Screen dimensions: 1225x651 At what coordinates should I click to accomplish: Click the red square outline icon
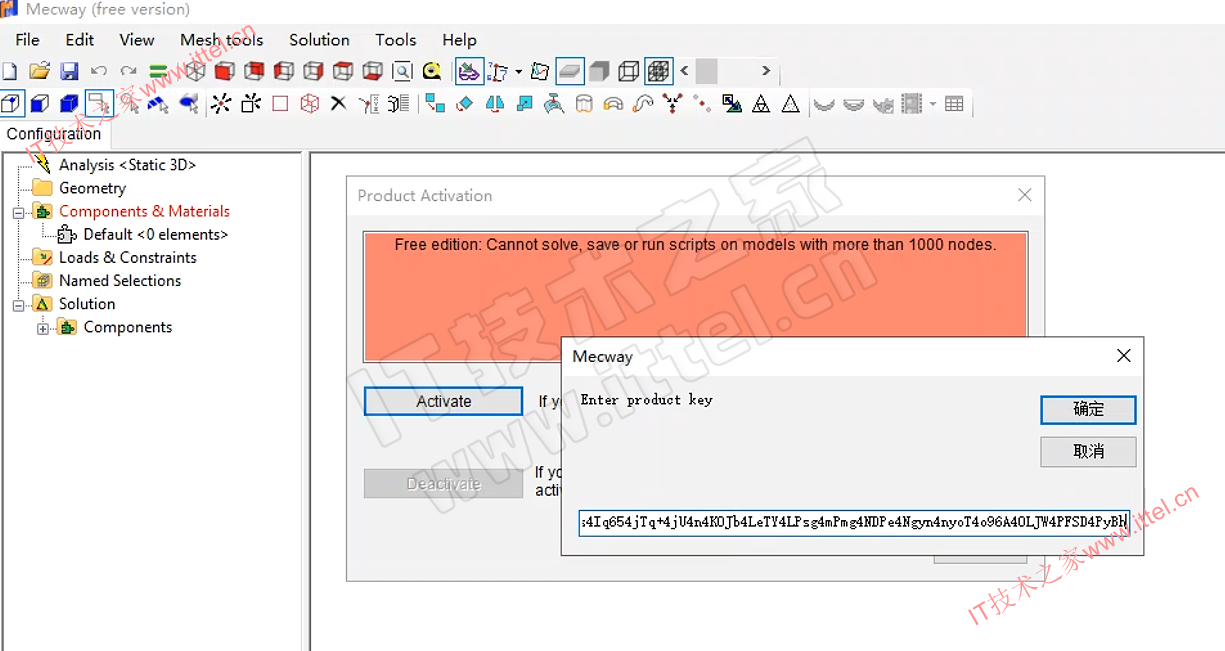[x=280, y=103]
